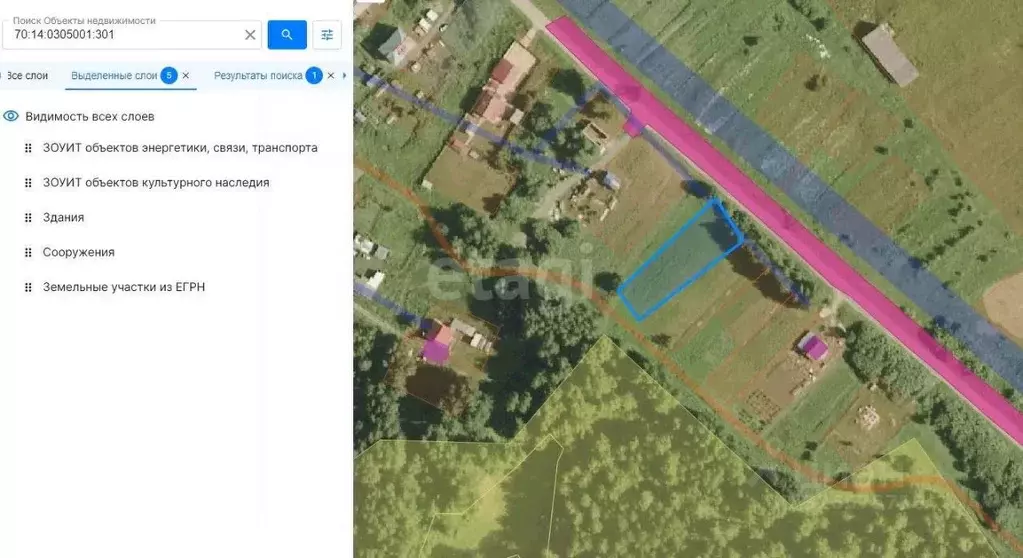This screenshot has height=558, width=1023.
Task: Click the blue-outlined land parcel on map
Action: coord(680,259)
